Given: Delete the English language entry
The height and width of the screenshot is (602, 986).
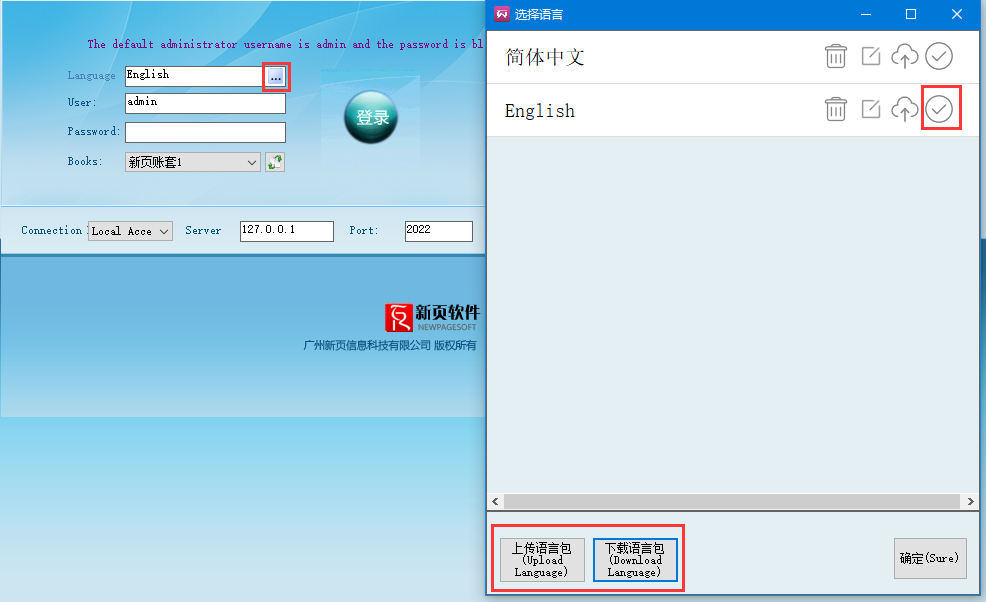Looking at the screenshot, I should click(836, 110).
